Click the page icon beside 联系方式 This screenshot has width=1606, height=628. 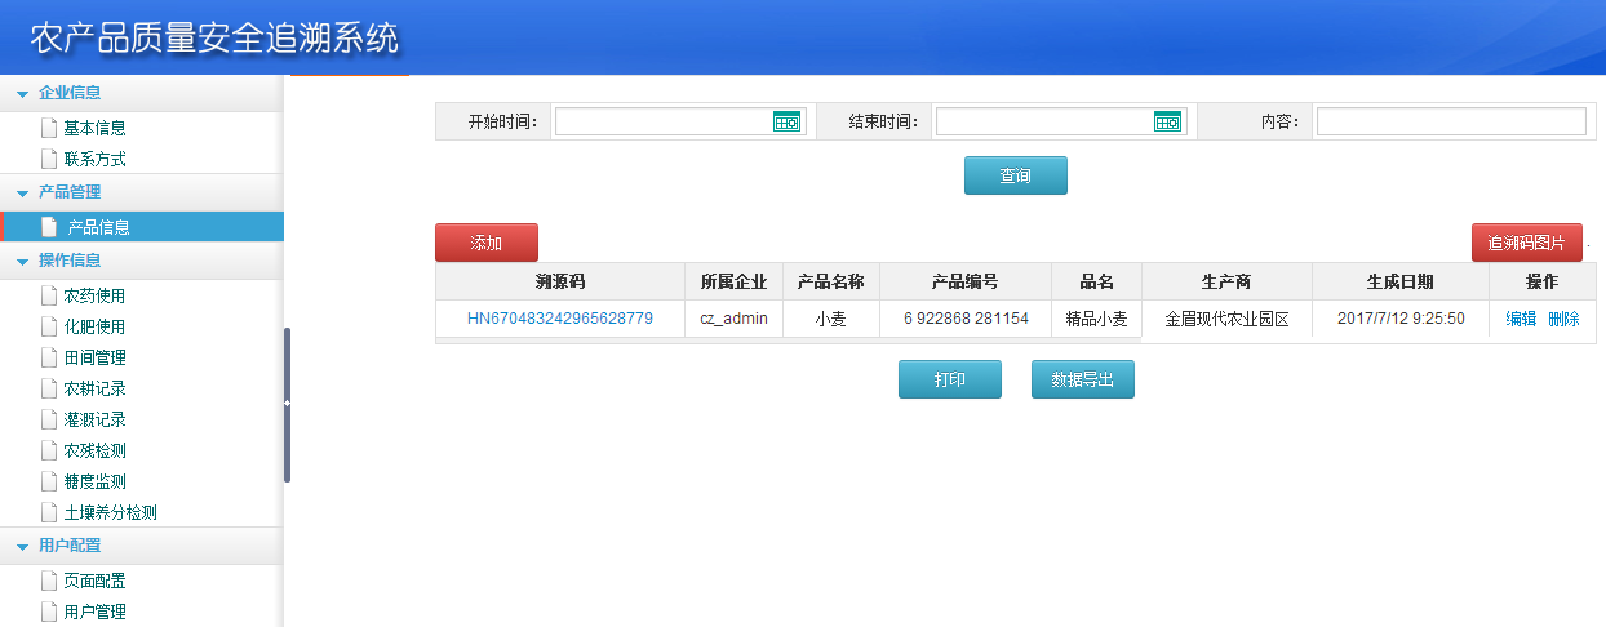(48, 159)
